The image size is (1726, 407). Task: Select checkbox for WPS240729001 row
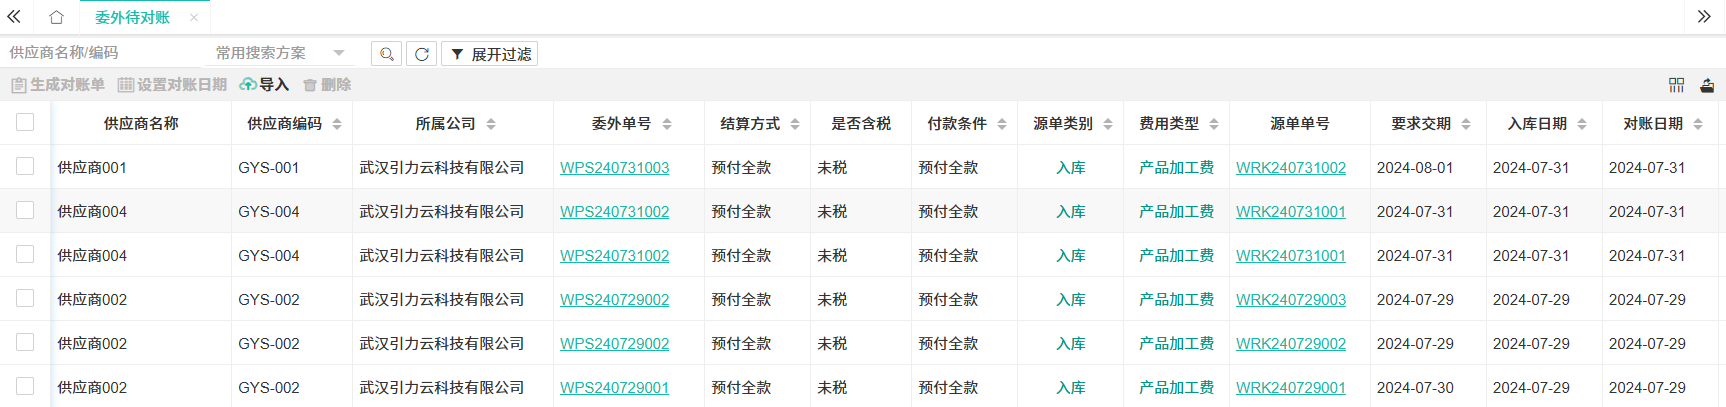pos(25,386)
